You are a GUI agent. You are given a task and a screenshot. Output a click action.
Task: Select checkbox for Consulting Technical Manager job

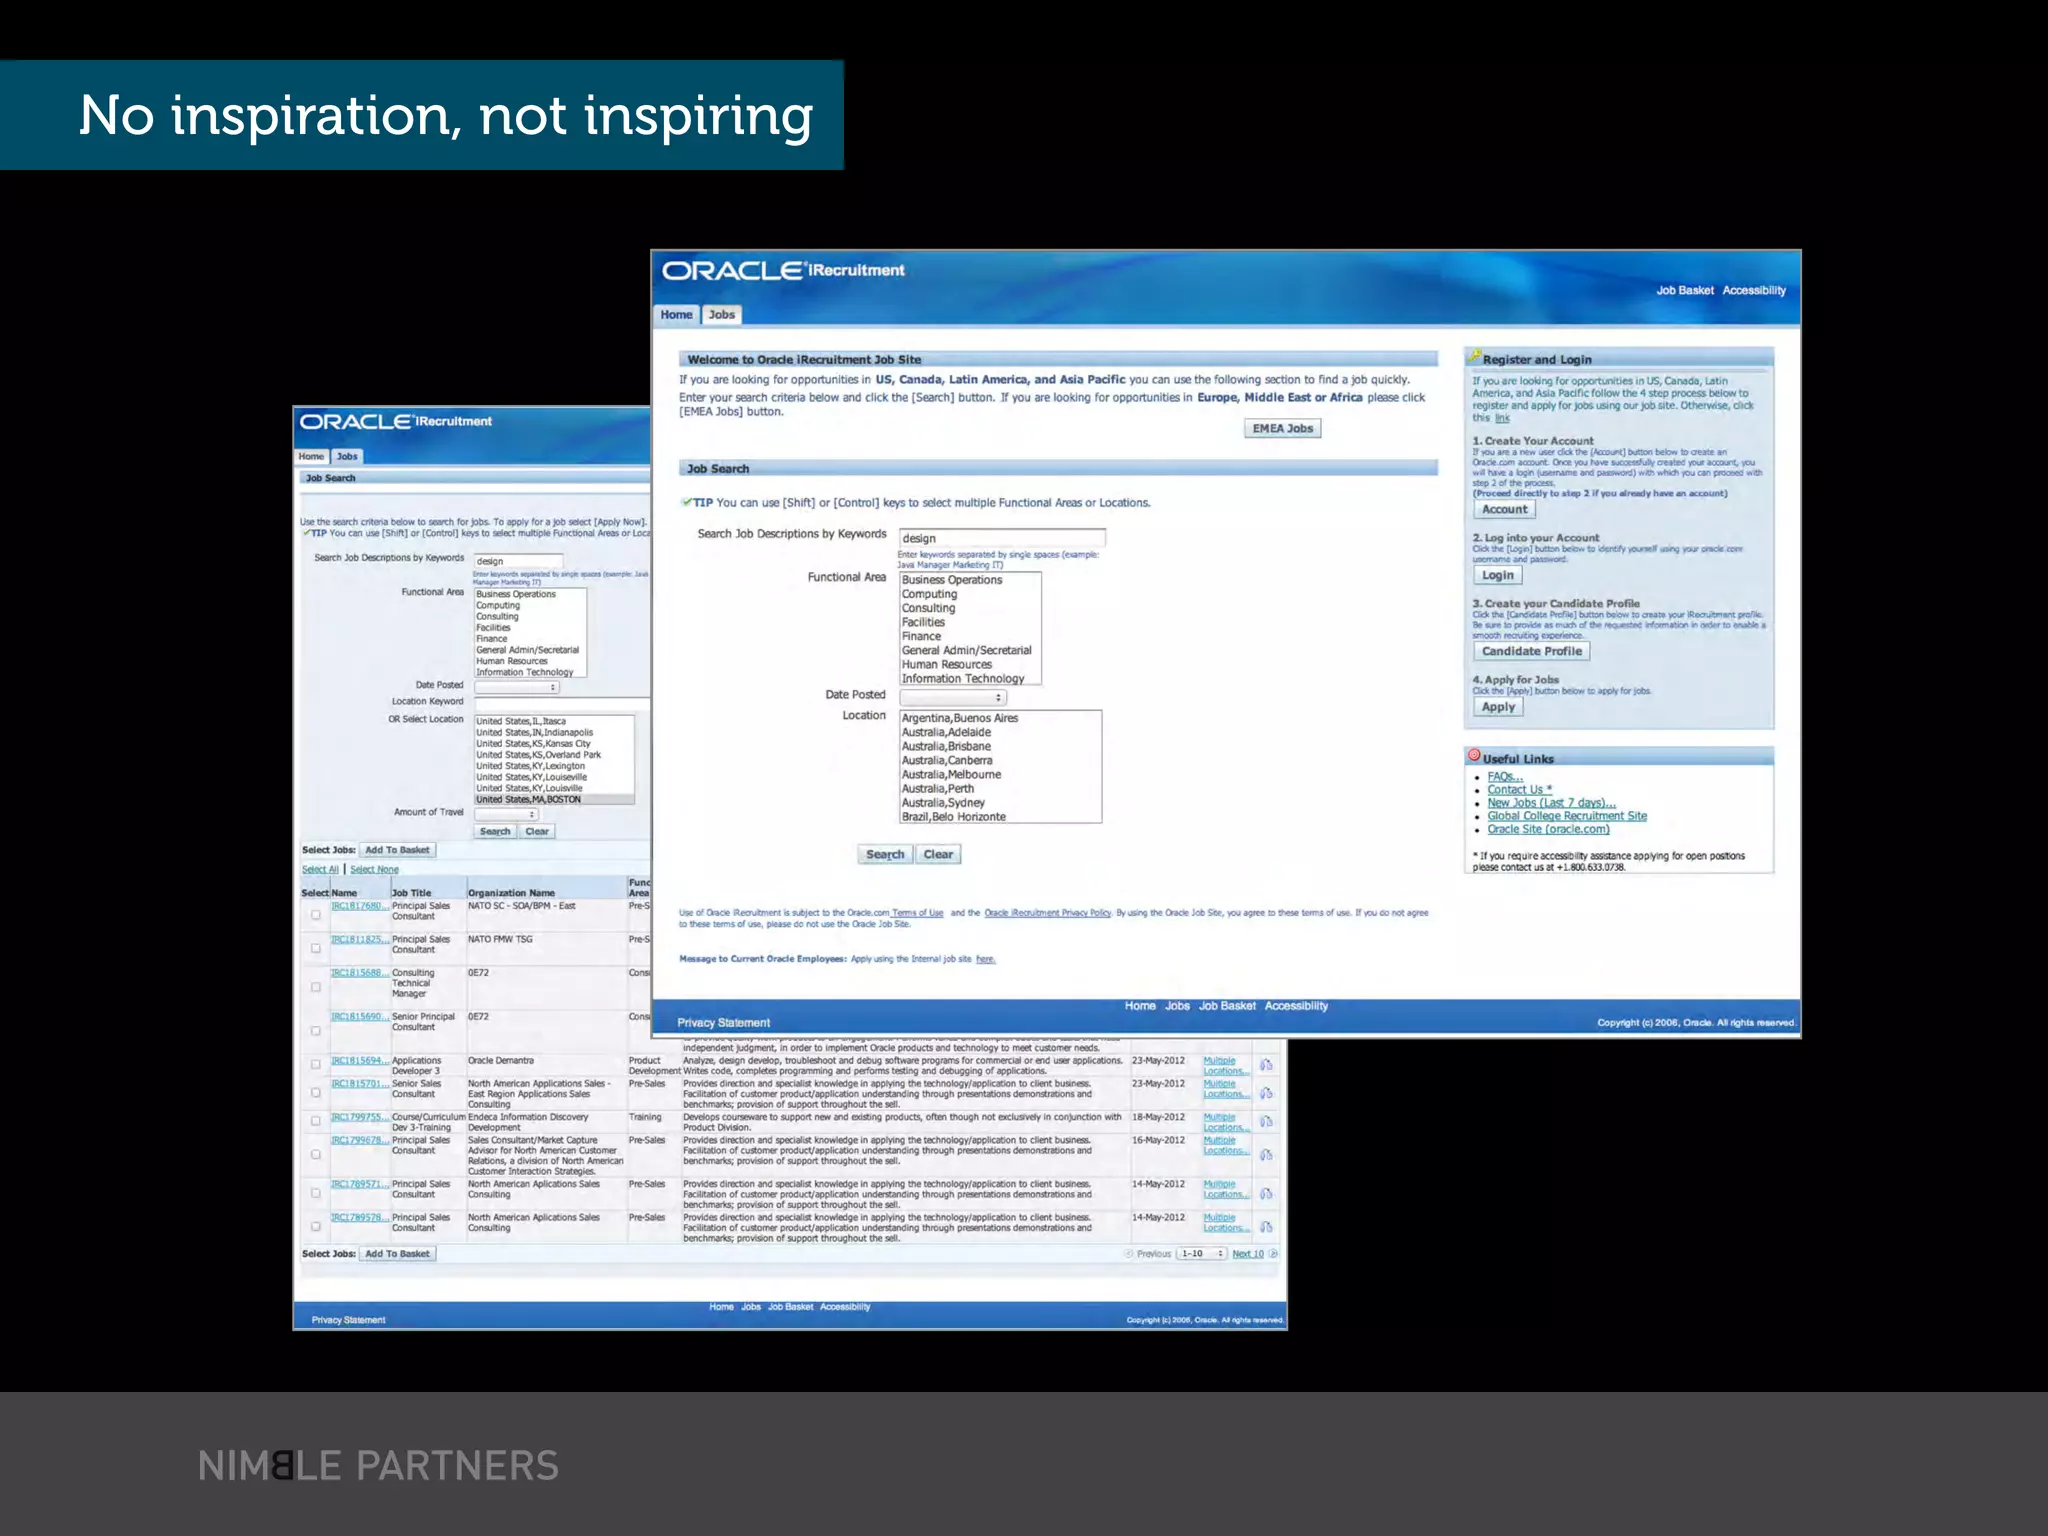316,987
